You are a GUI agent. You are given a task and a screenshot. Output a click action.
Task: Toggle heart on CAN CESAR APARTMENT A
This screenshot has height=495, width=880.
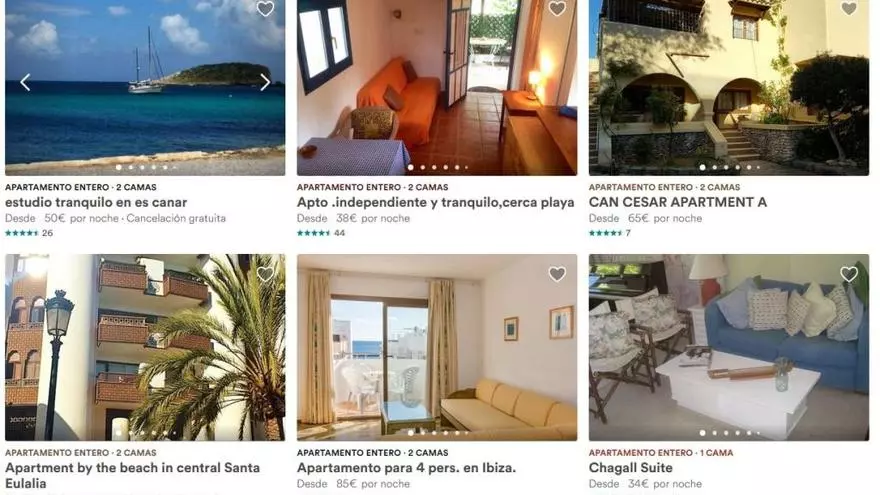click(849, 8)
